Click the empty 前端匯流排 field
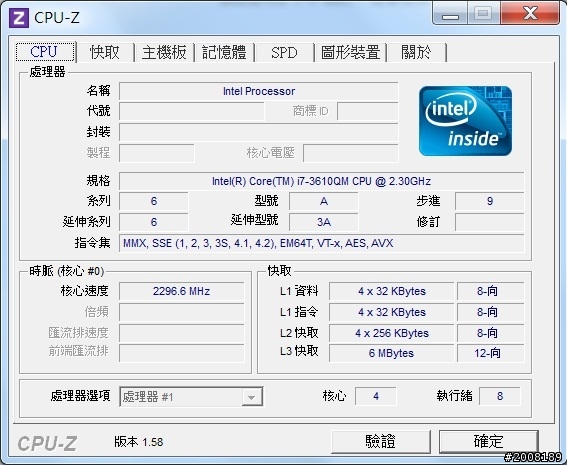Viewport: 569px width, 465px height. click(x=181, y=353)
